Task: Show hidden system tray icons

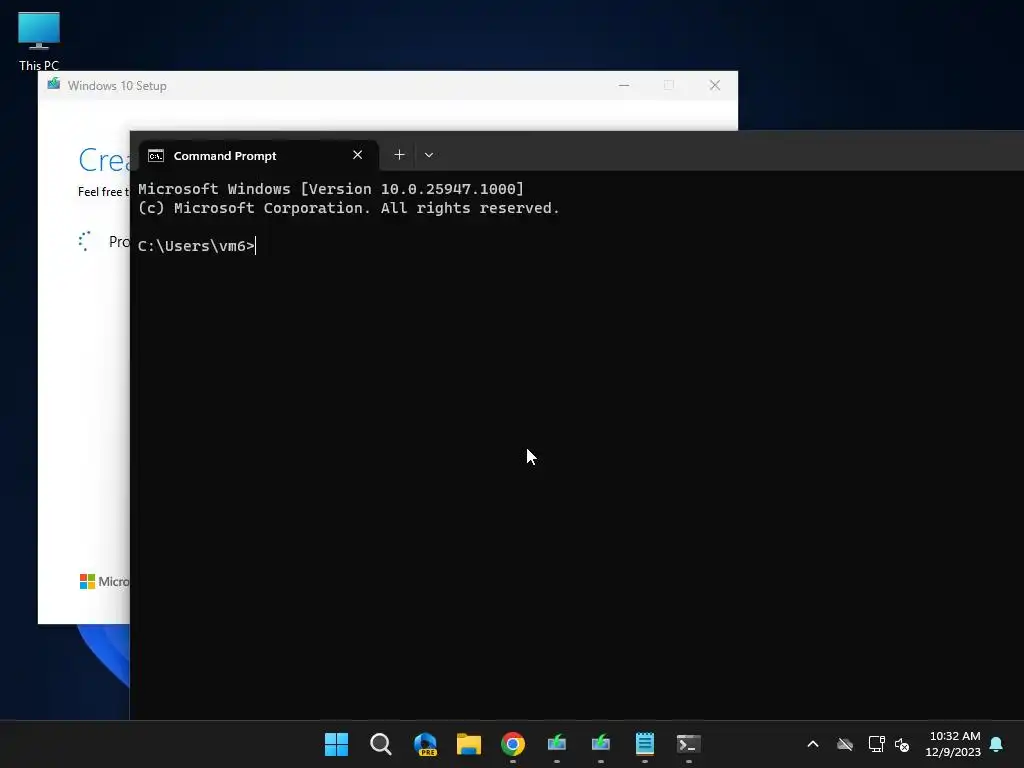Action: point(813,744)
